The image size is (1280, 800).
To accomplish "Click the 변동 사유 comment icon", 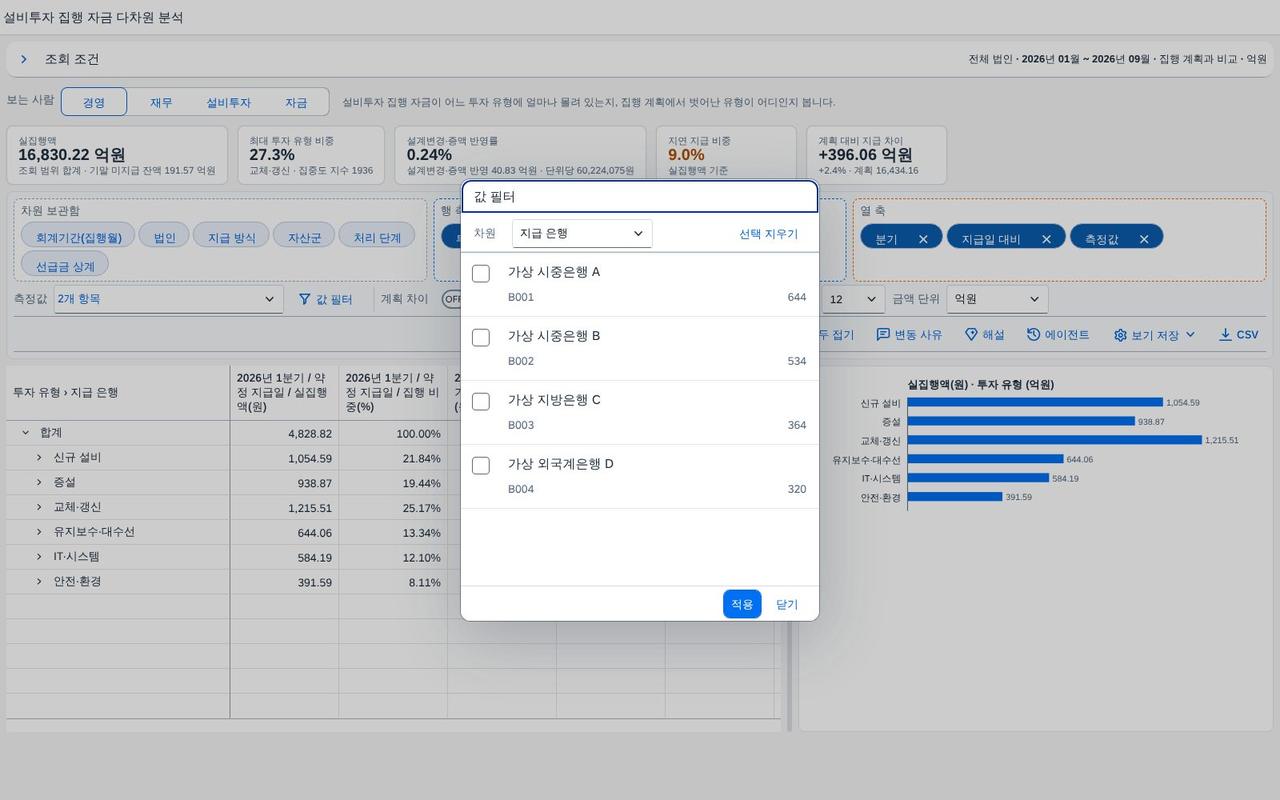I will click(883, 334).
